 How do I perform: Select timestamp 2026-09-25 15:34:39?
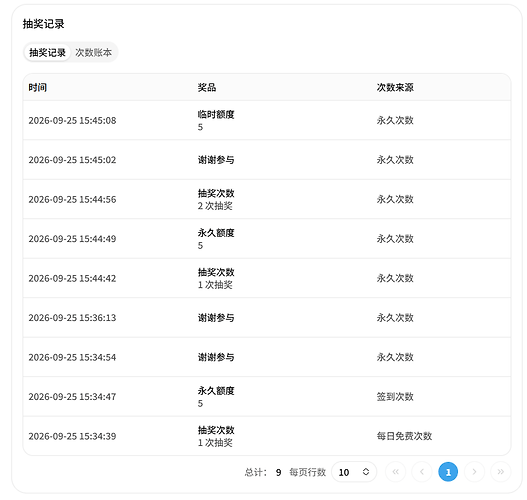[72, 436]
